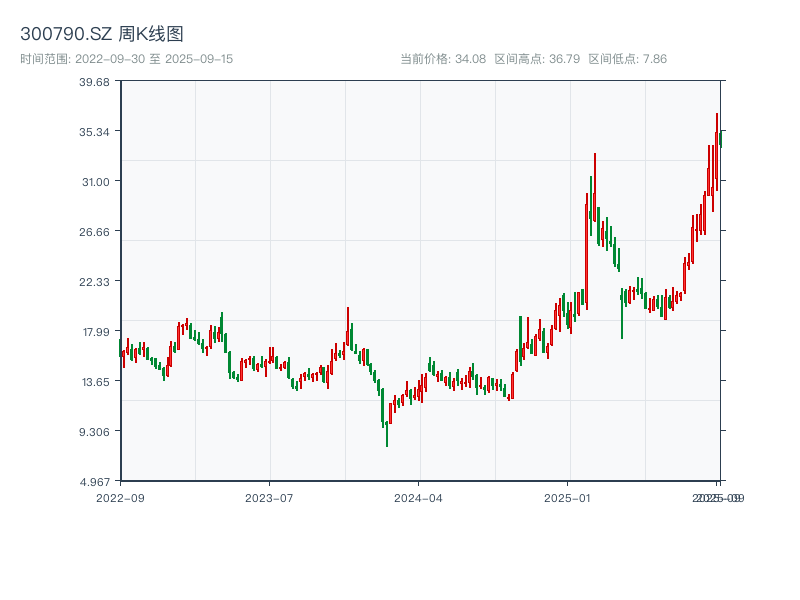
Task: Select the 13.65 y-axis price label
Action: tap(96, 382)
